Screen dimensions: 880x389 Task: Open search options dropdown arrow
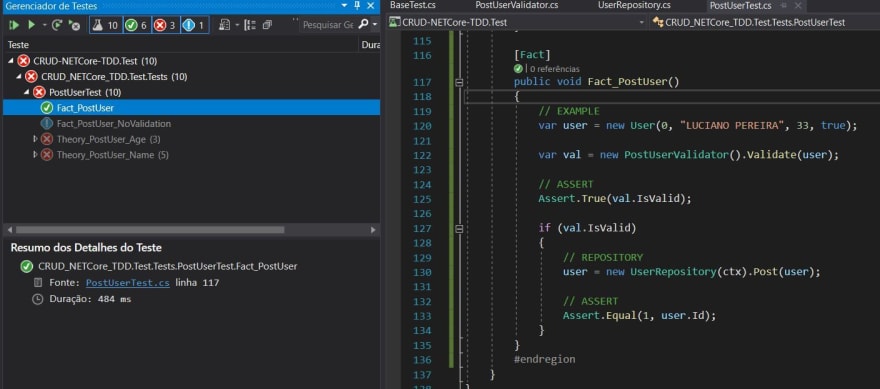[375, 25]
